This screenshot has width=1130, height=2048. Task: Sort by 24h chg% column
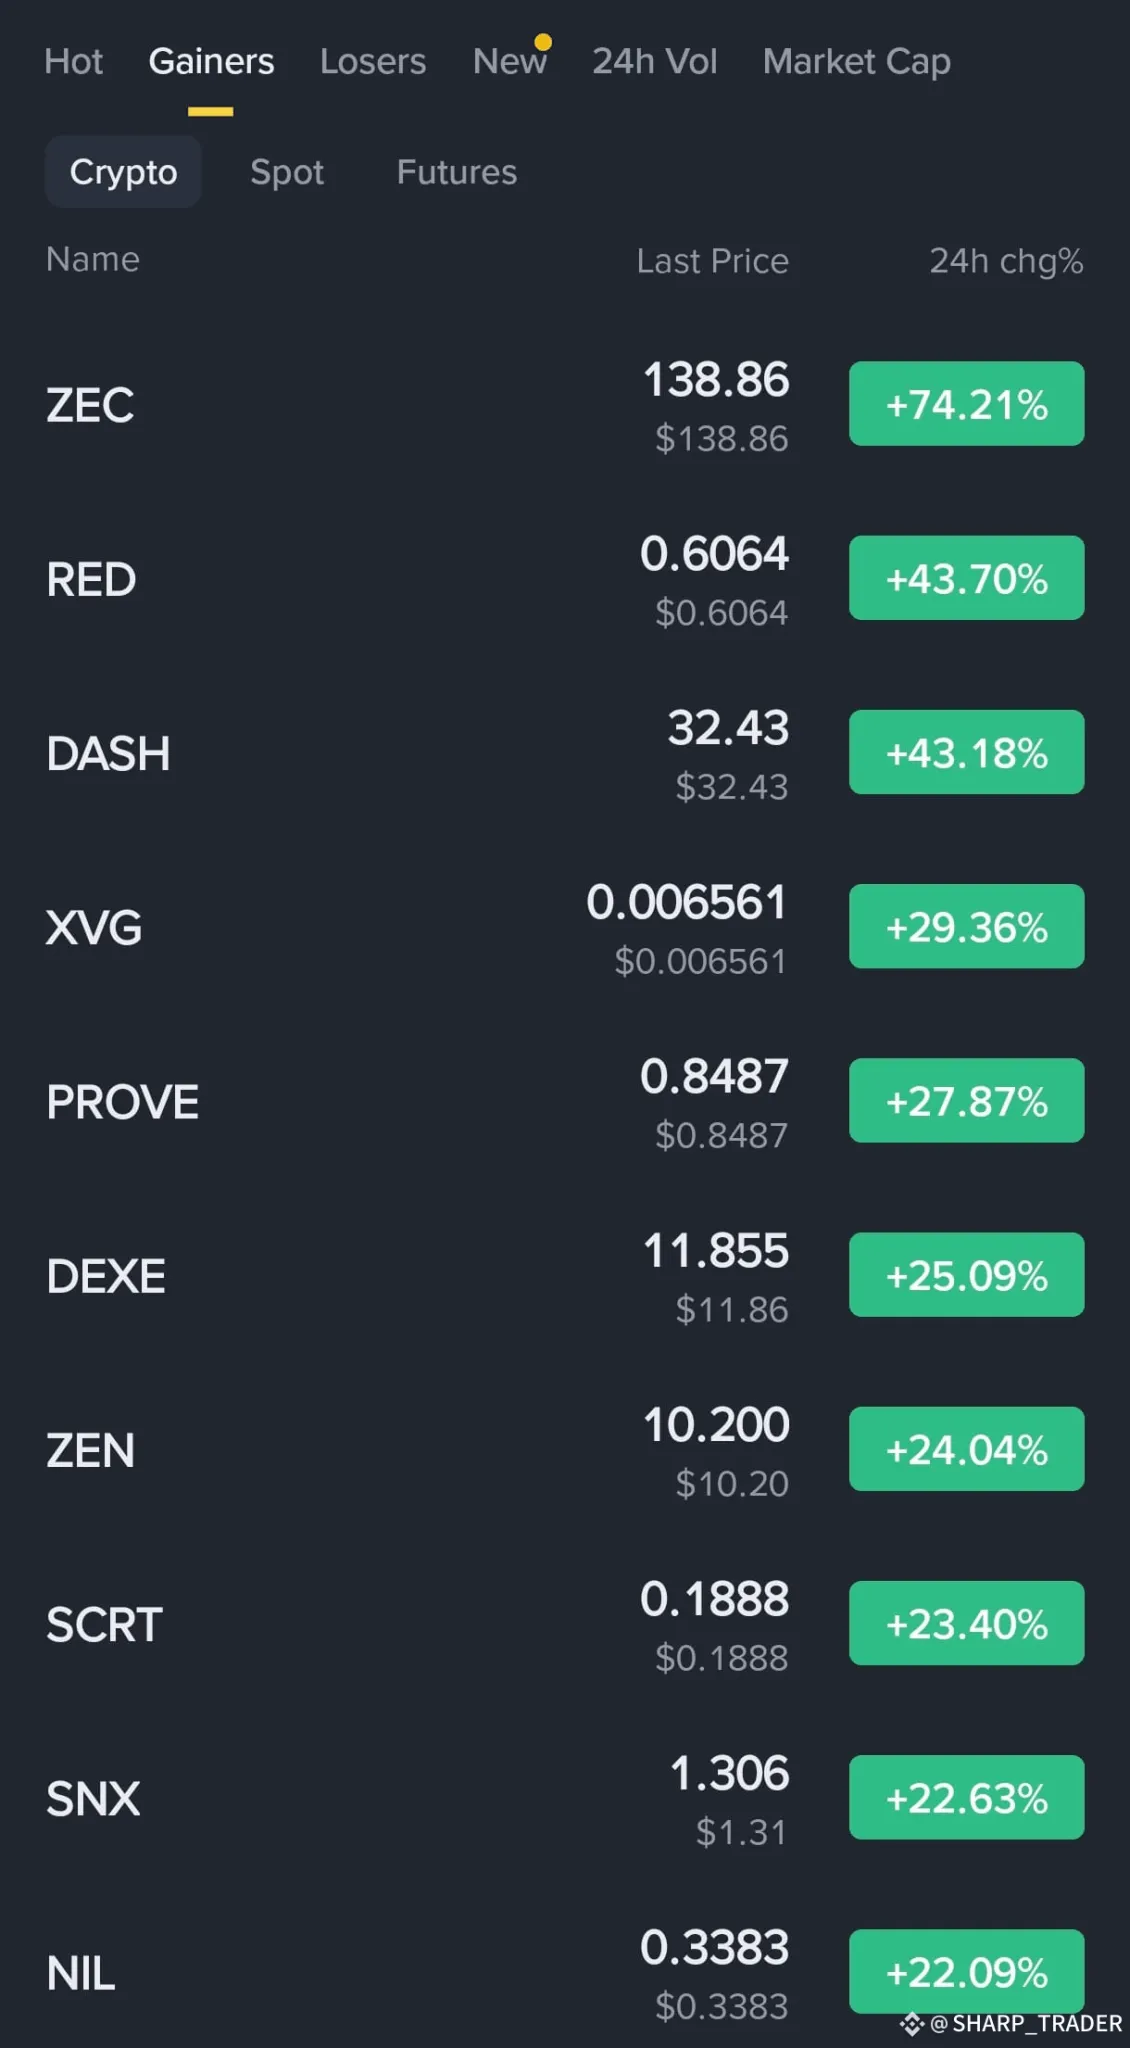coord(1005,262)
